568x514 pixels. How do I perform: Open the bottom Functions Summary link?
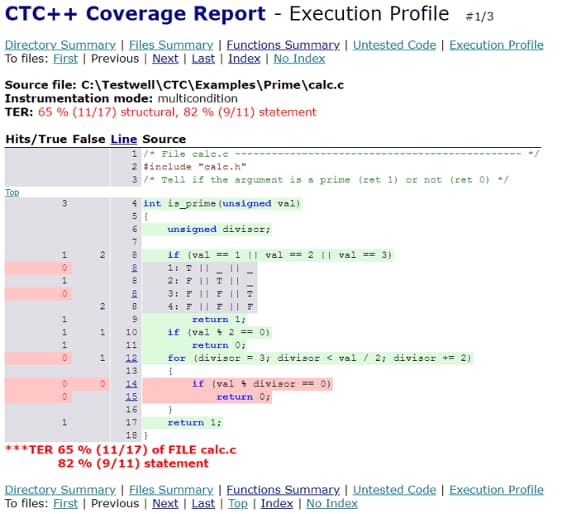click(283, 490)
